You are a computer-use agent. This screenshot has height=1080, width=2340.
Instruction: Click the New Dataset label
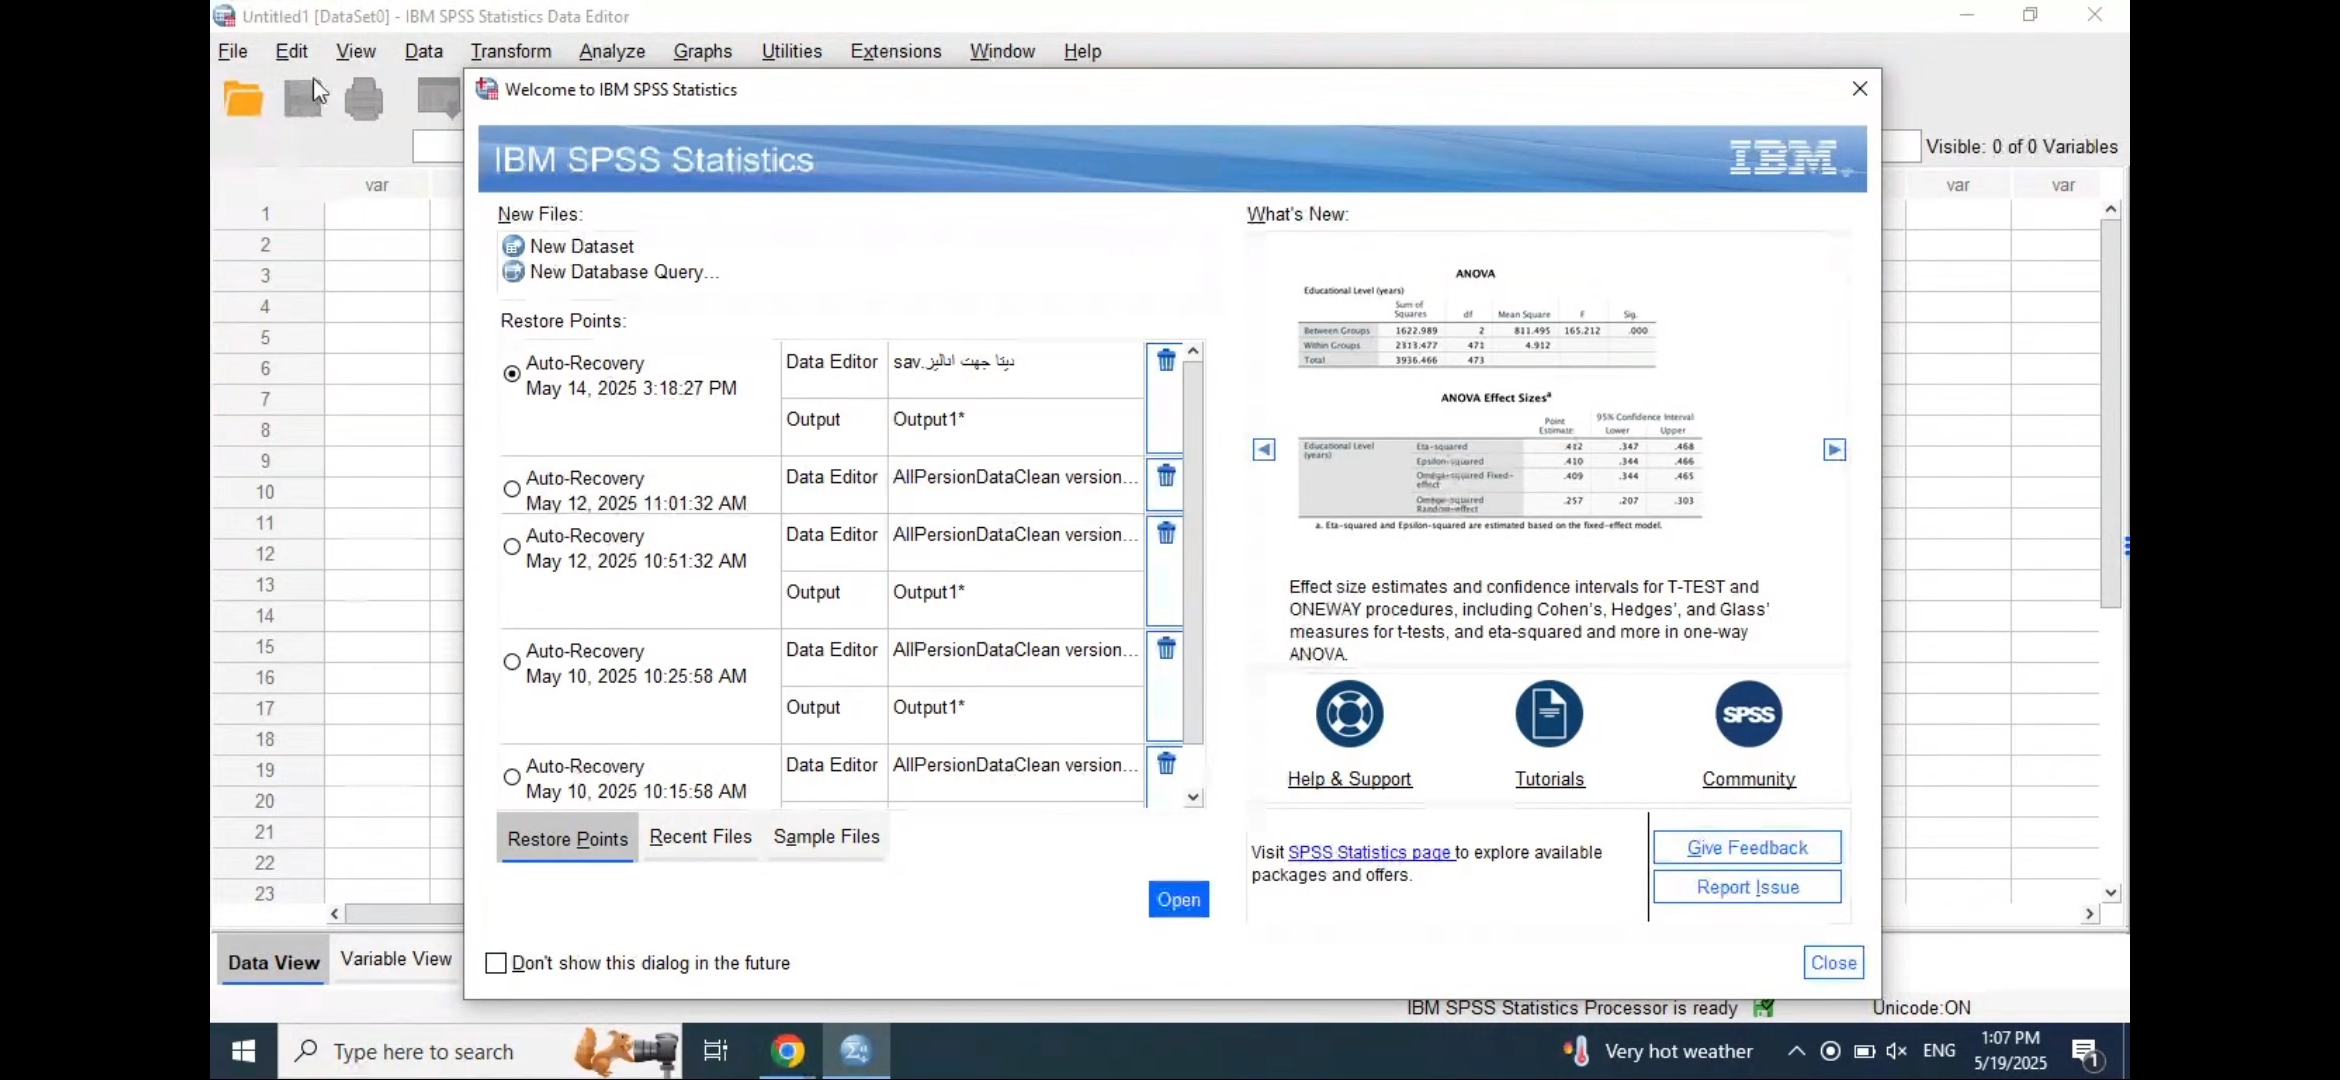click(x=582, y=246)
